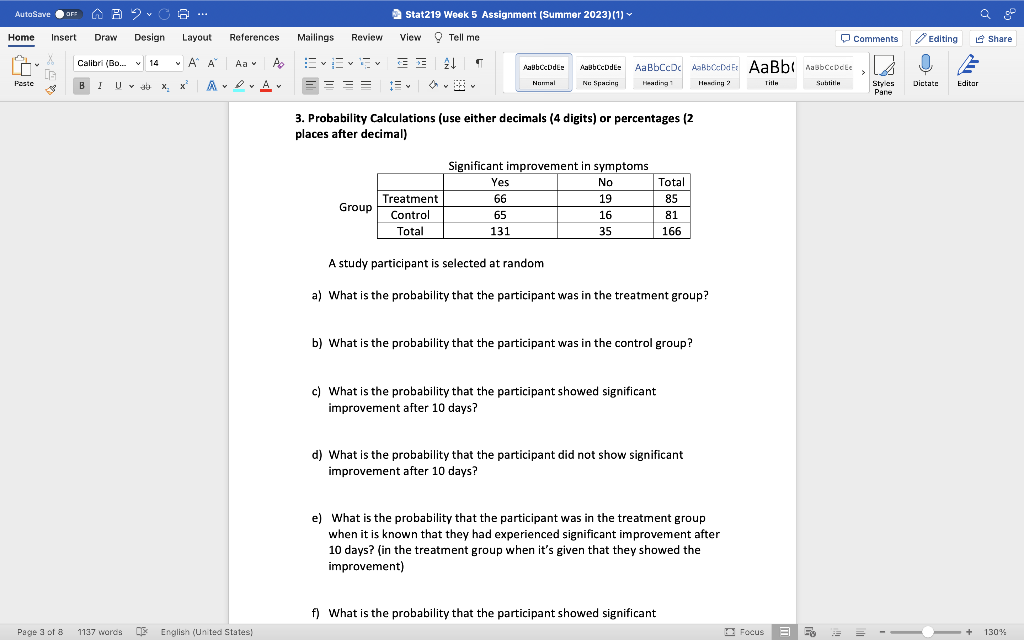
Task: Apply center alignment to the text
Action: pos(329,85)
